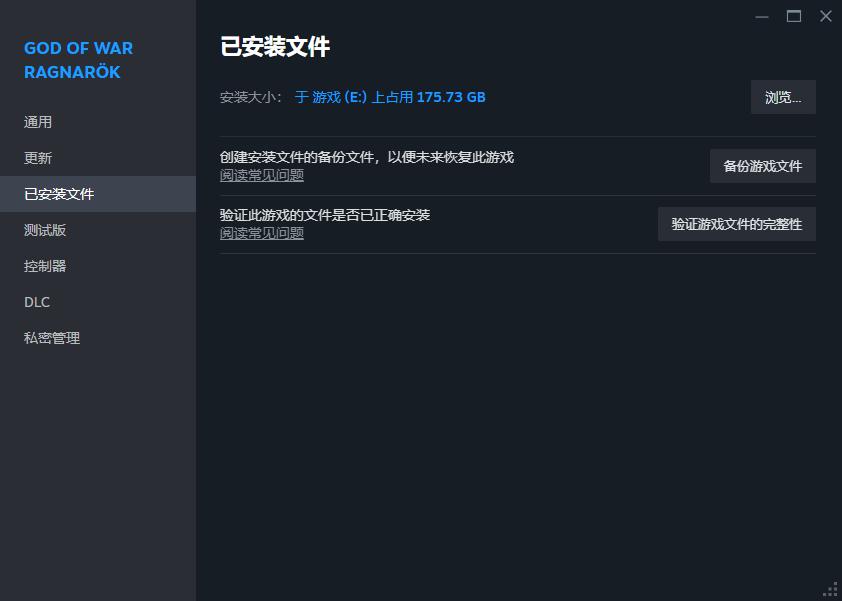
Task: Go to the 测试版 tab
Action: click(98, 230)
